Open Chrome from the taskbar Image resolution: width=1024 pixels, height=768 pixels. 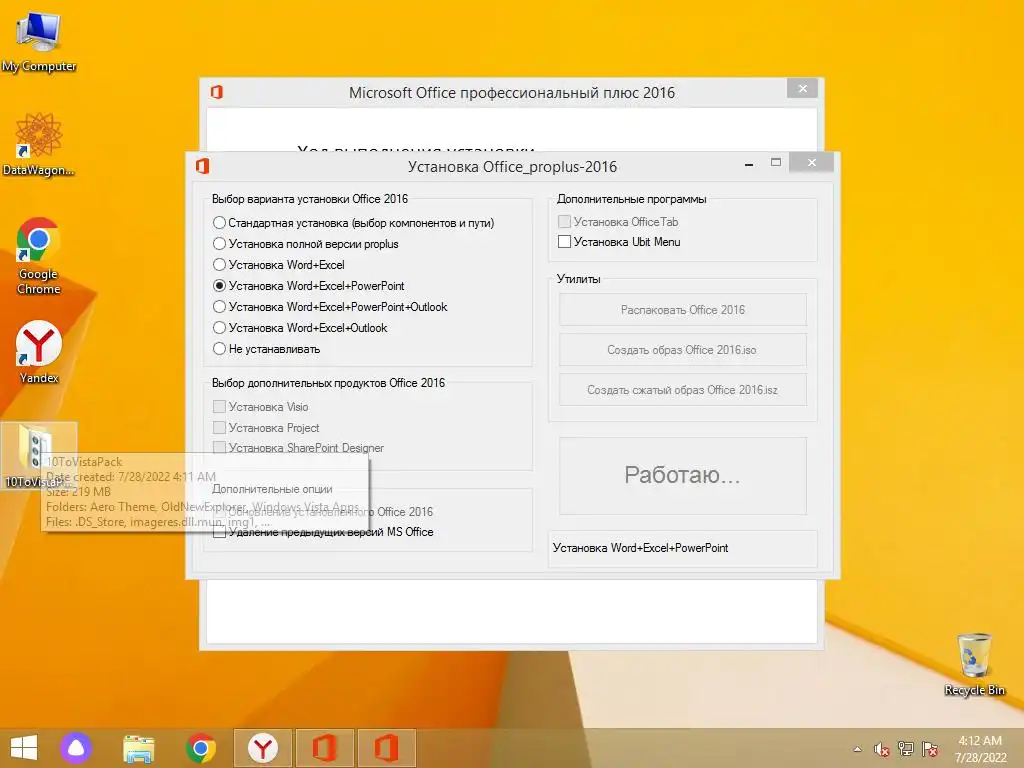tap(200, 748)
